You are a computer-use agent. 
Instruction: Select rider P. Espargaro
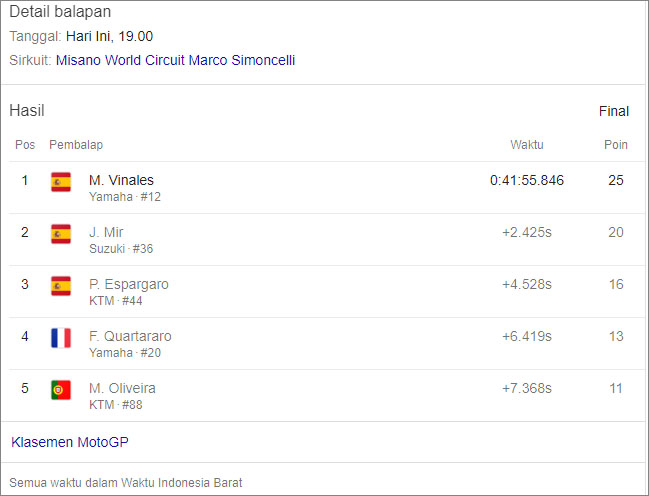click(x=129, y=284)
